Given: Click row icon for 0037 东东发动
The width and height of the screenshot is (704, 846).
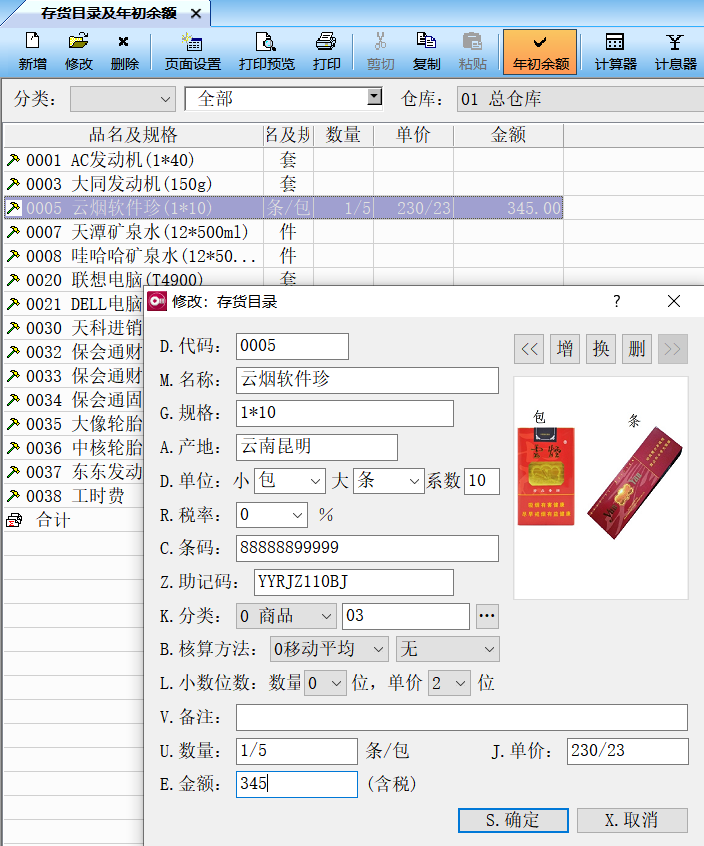Looking at the screenshot, I should (x=13, y=472).
